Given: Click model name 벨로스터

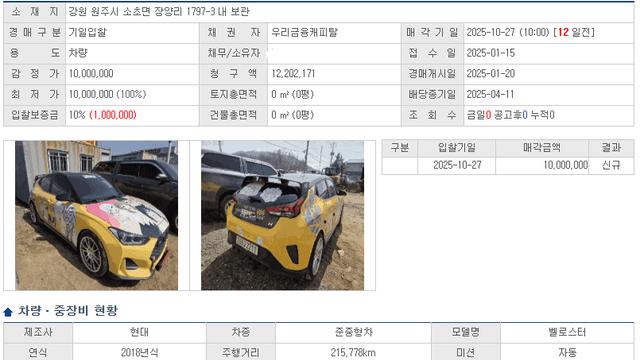Looking at the screenshot, I should point(567,332).
